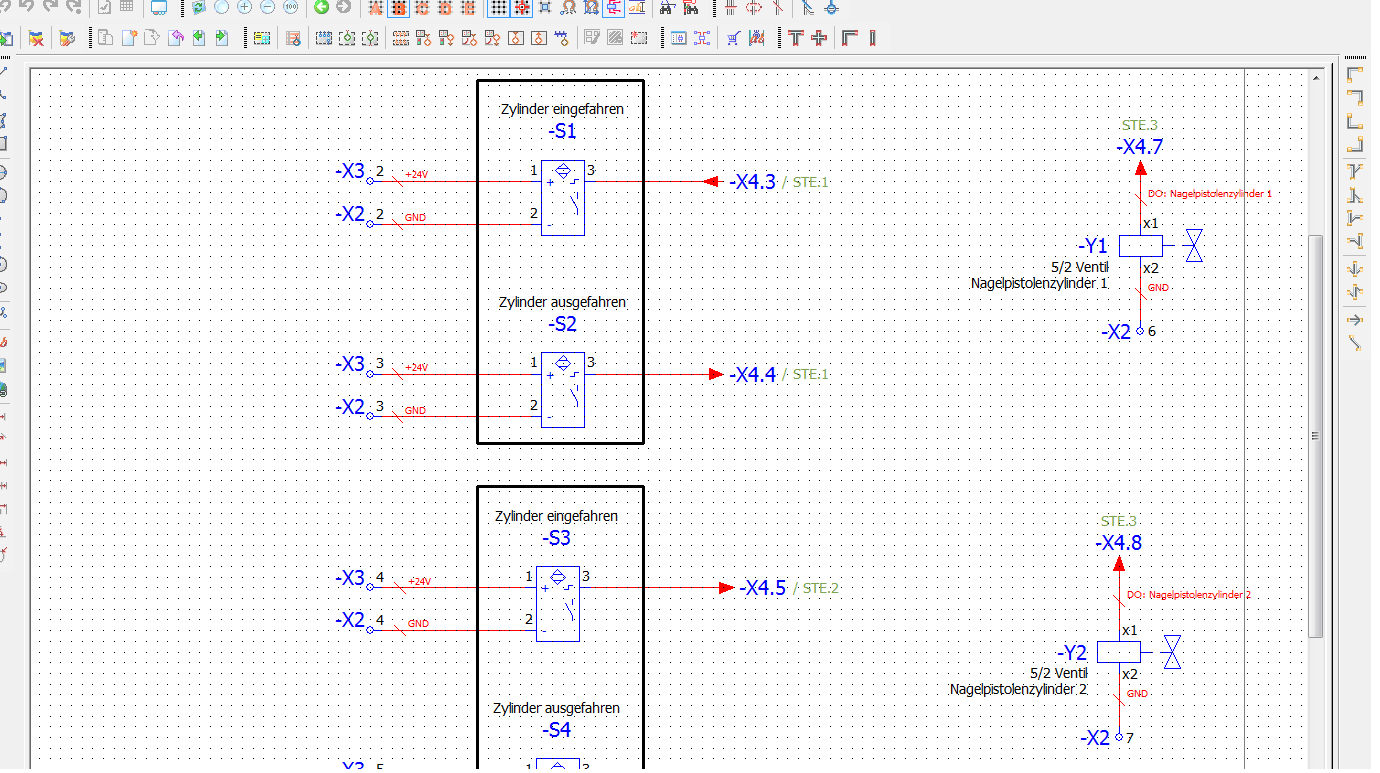The height and width of the screenshot is (773, 1380).
Task: Select text 'Zylinder ausgefahren' above -S2
Action: (x=563, y=302)
